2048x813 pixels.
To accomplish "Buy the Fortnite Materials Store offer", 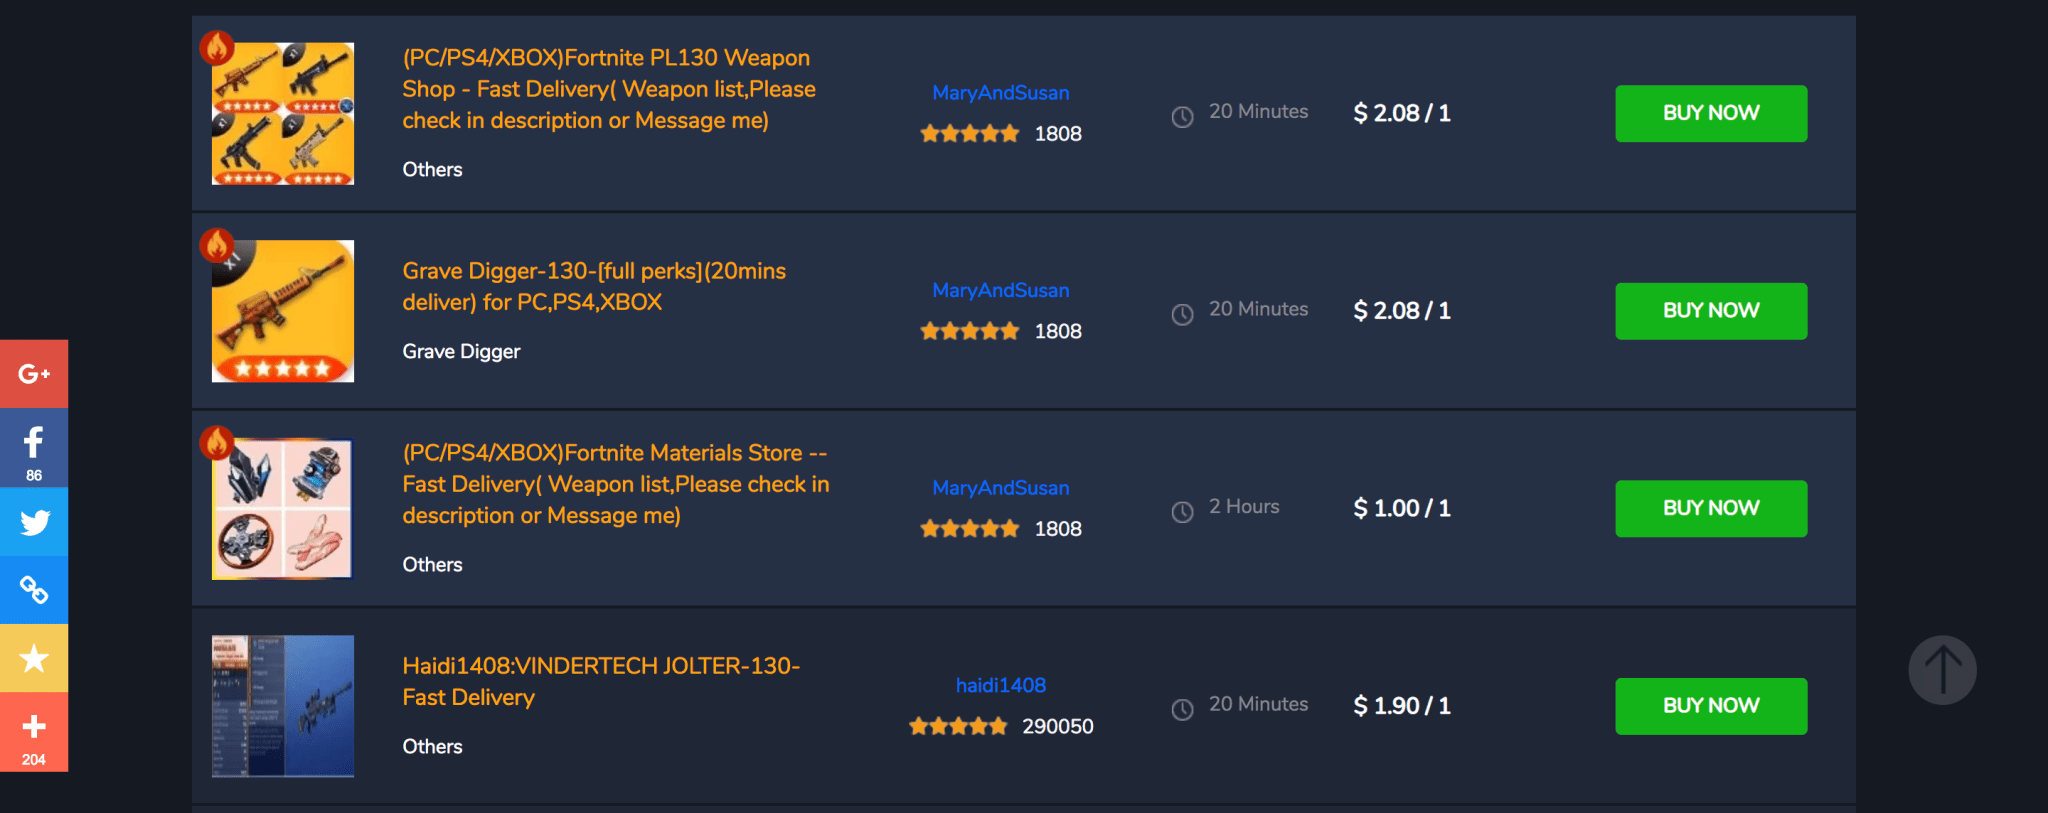I will [1711, 508].
